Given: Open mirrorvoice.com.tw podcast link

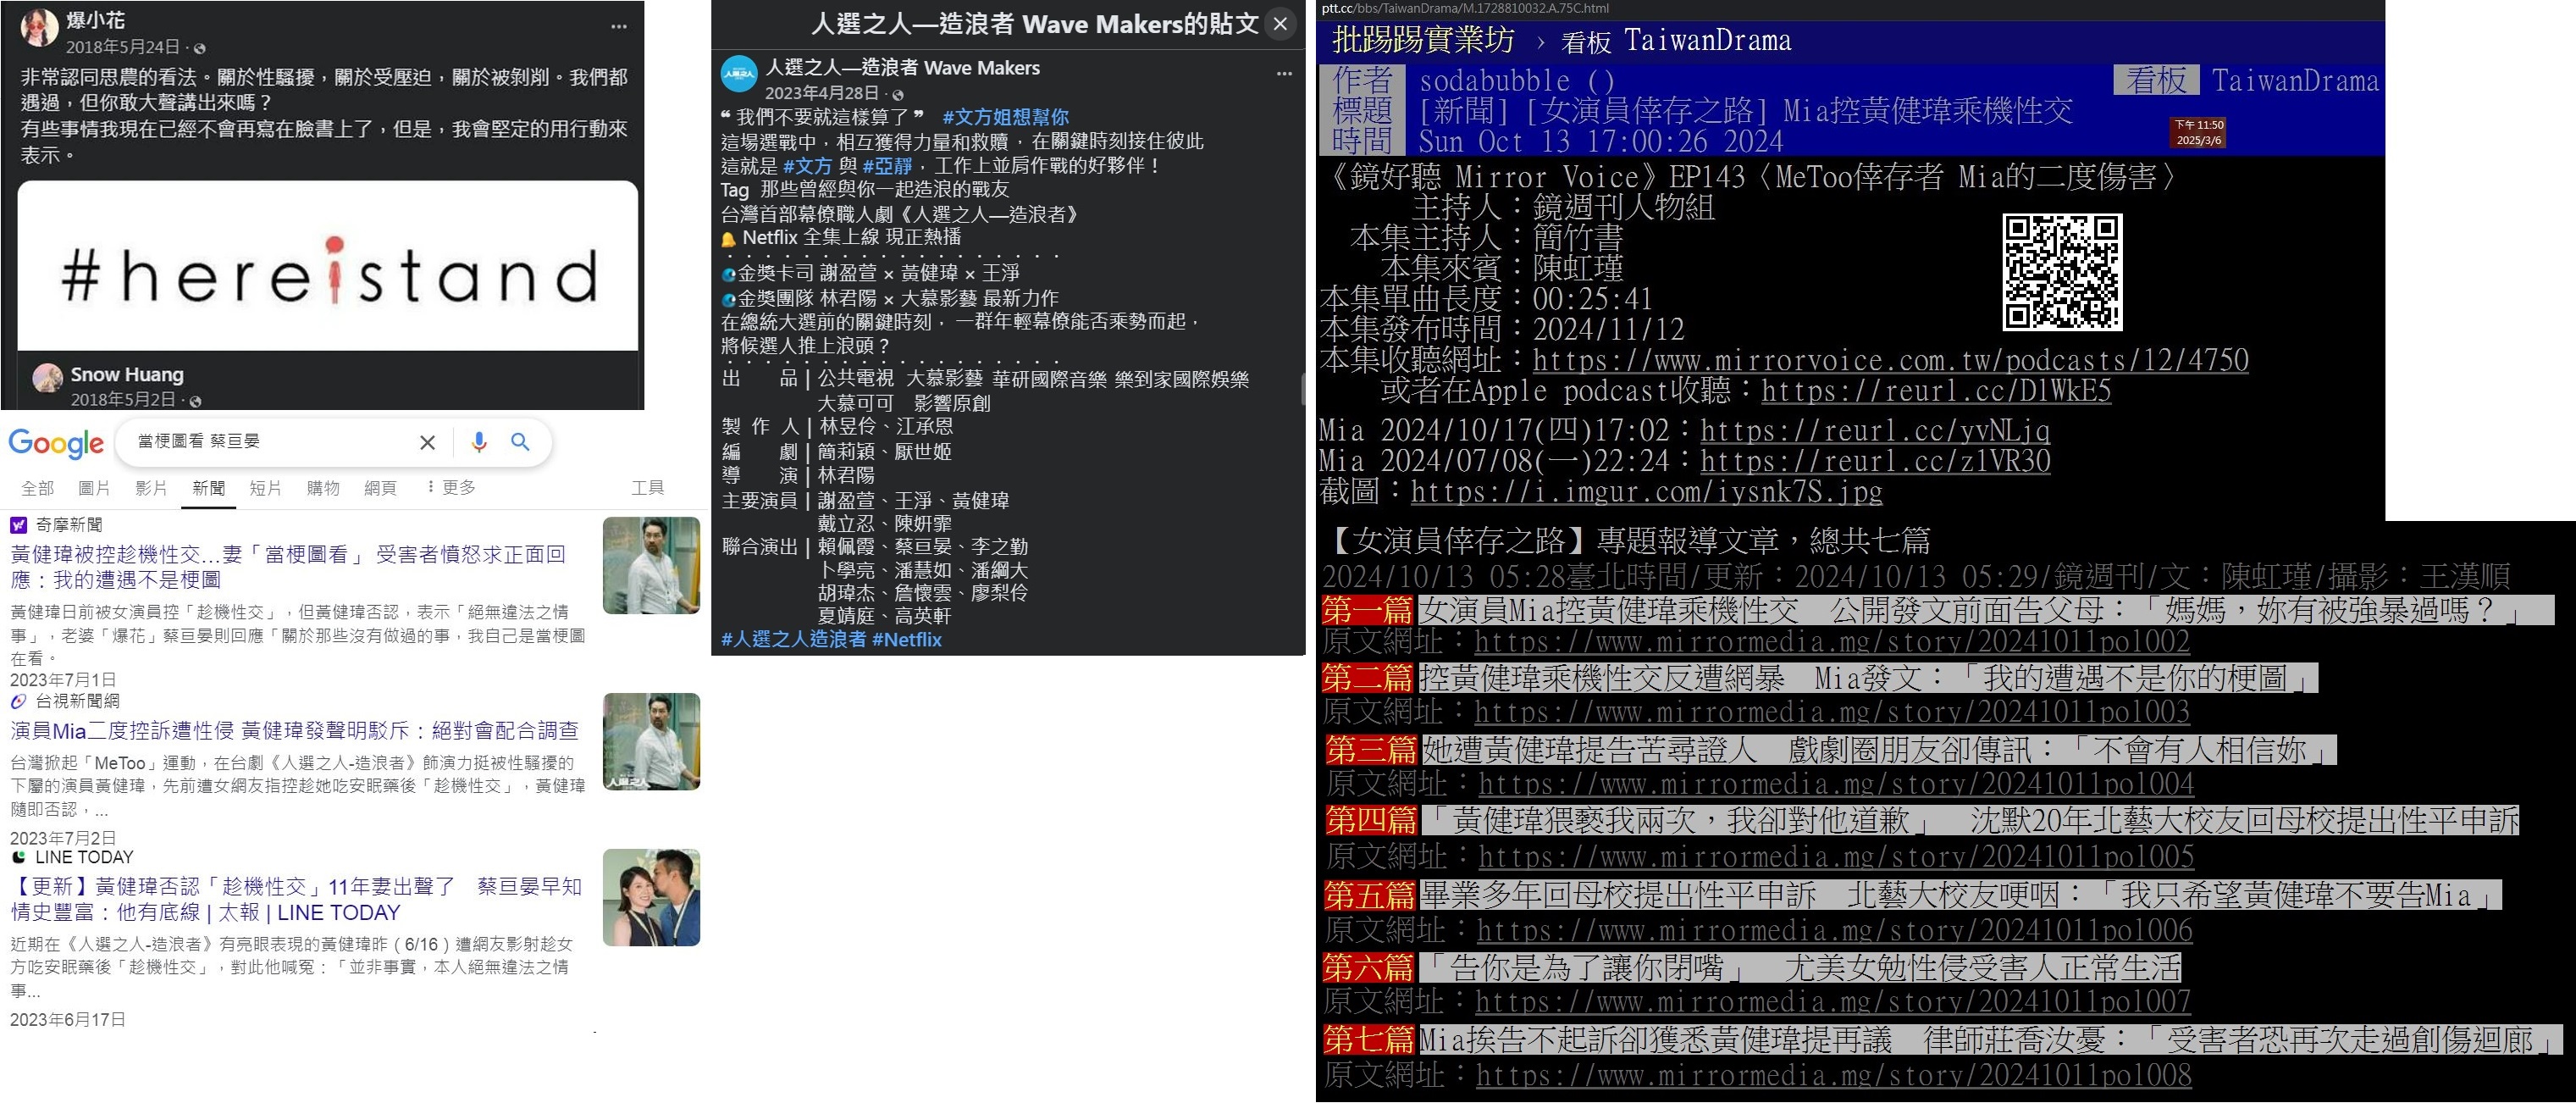Looking at the screenshot, I should 1890,360.
